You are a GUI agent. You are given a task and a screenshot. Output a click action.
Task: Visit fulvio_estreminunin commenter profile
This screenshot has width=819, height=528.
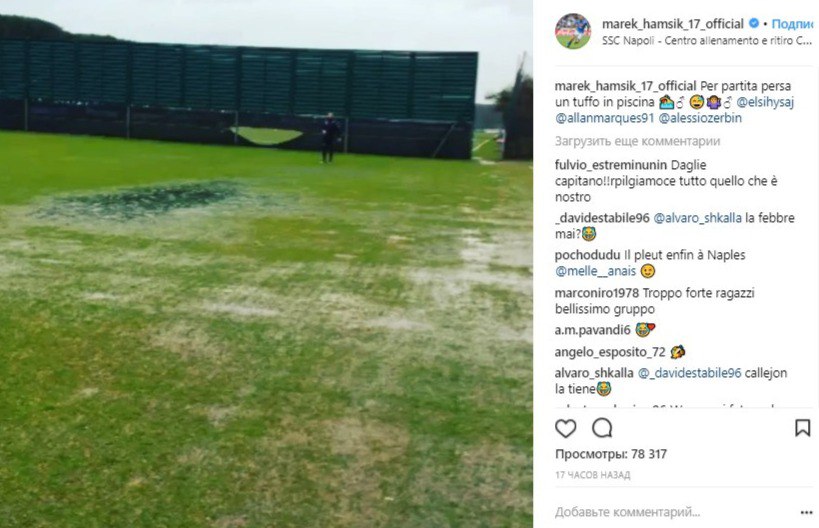click(x=611, y=166)
